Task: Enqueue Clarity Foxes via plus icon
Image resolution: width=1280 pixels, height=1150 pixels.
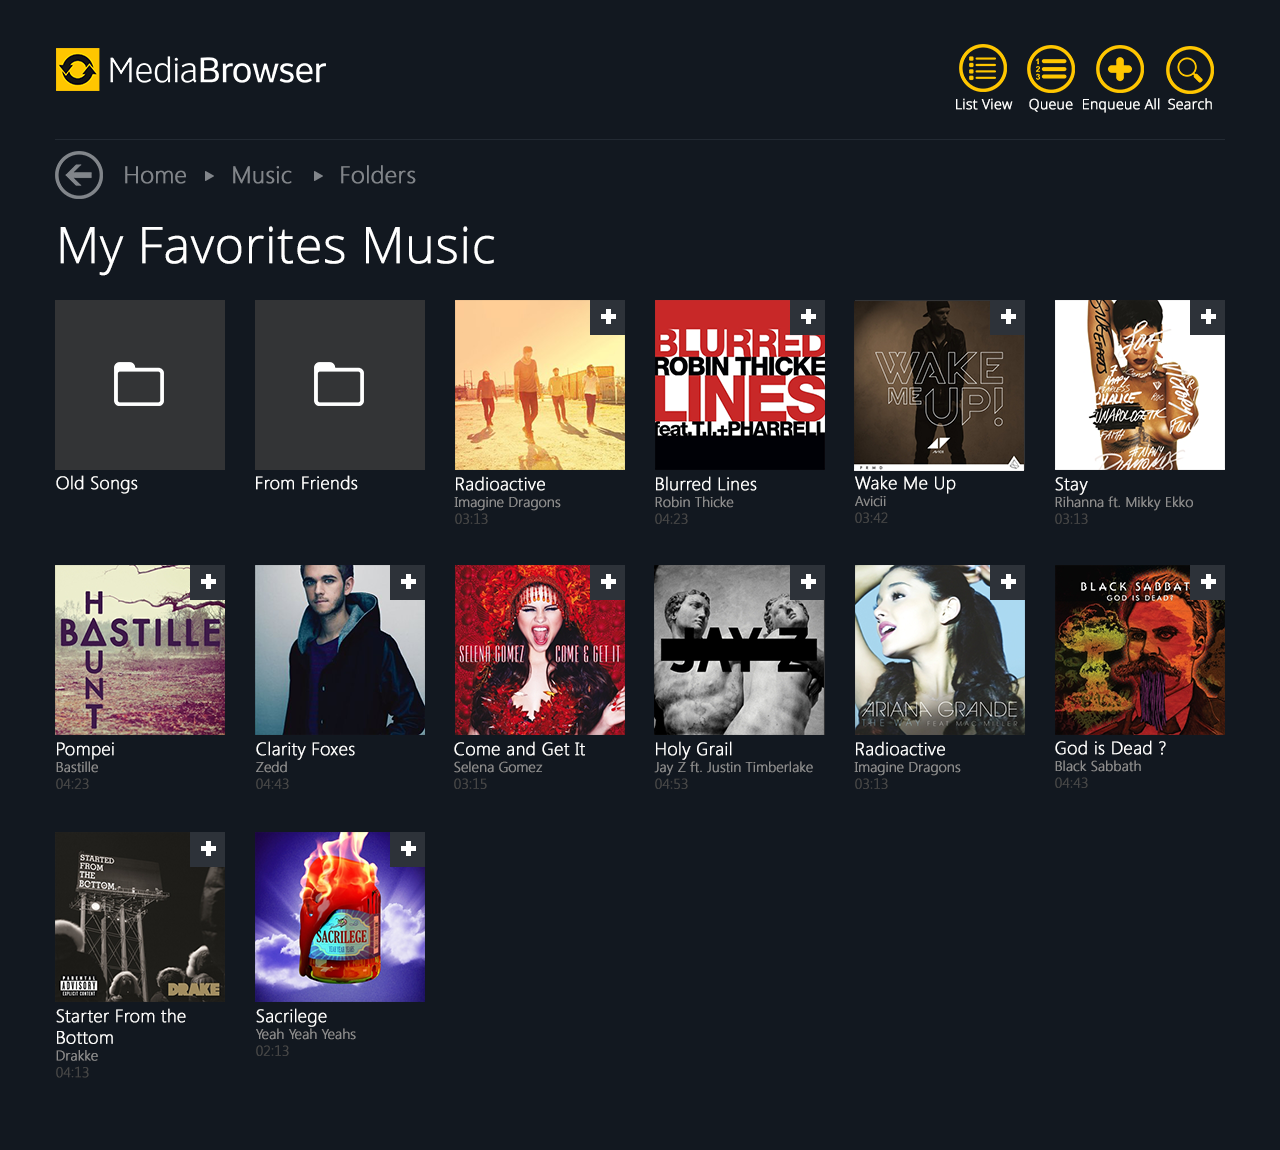Action: (408, 582)
